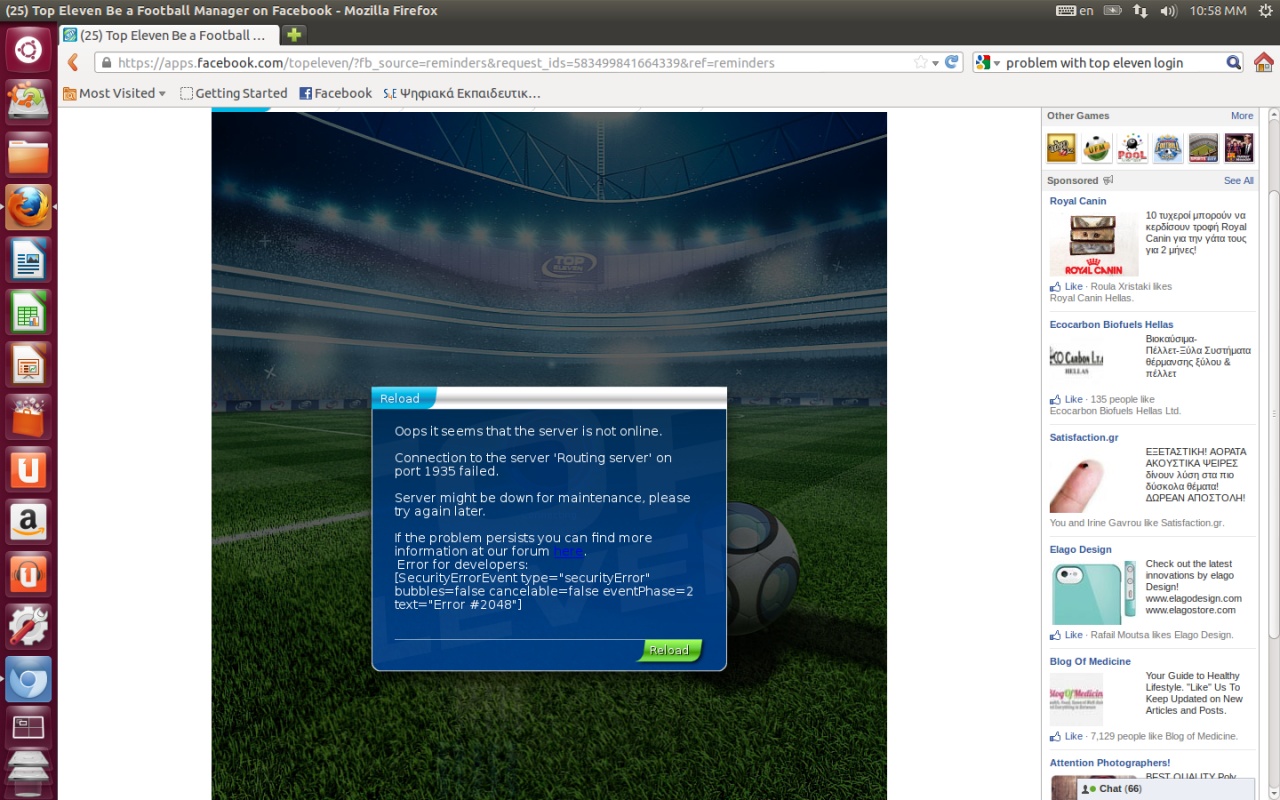This screenshot has height=800, width=1280.
Task: Launch LibreOffice Impress from the dock
Action: pyautogui.click(x=28, y=365)
